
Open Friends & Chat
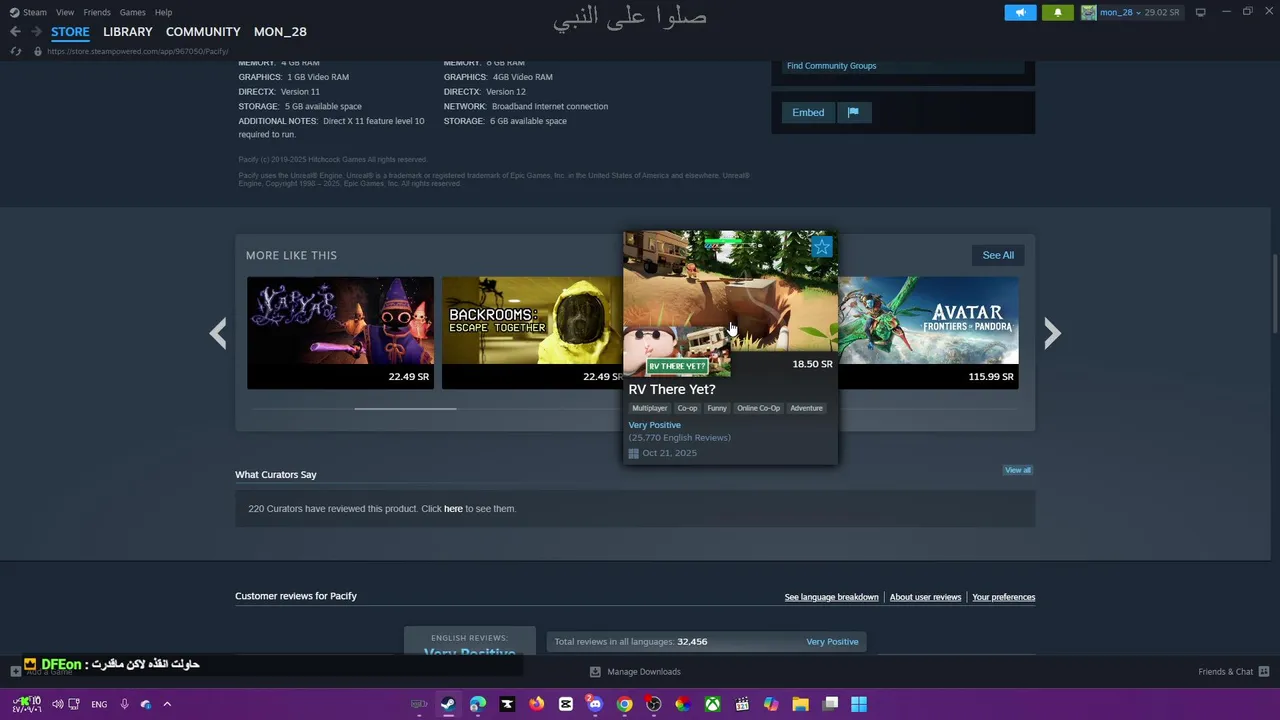coord(1233,672)
